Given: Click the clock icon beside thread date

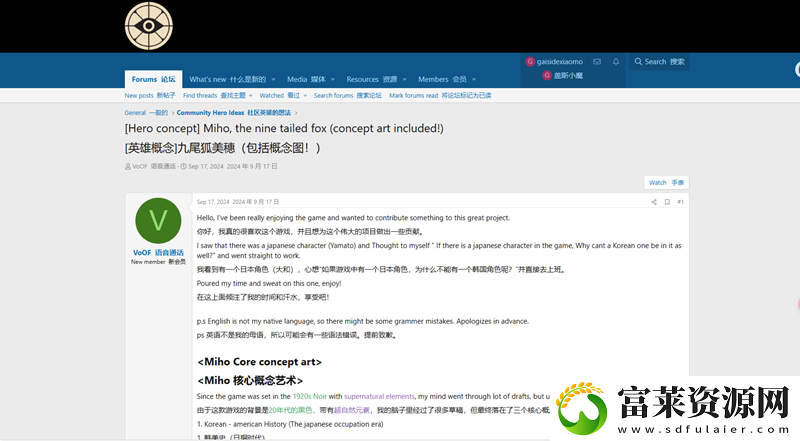Looking at the screenshot, I should (184, 166).
